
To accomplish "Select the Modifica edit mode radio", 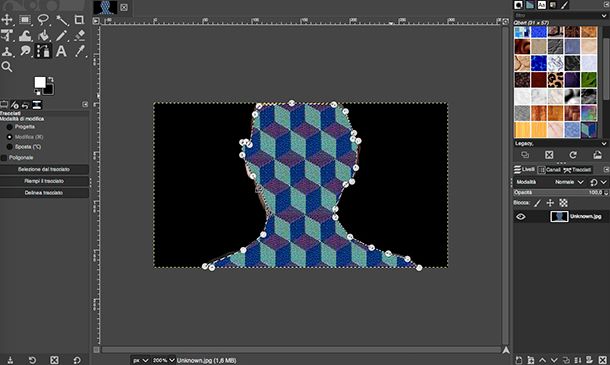I will 10,137.
